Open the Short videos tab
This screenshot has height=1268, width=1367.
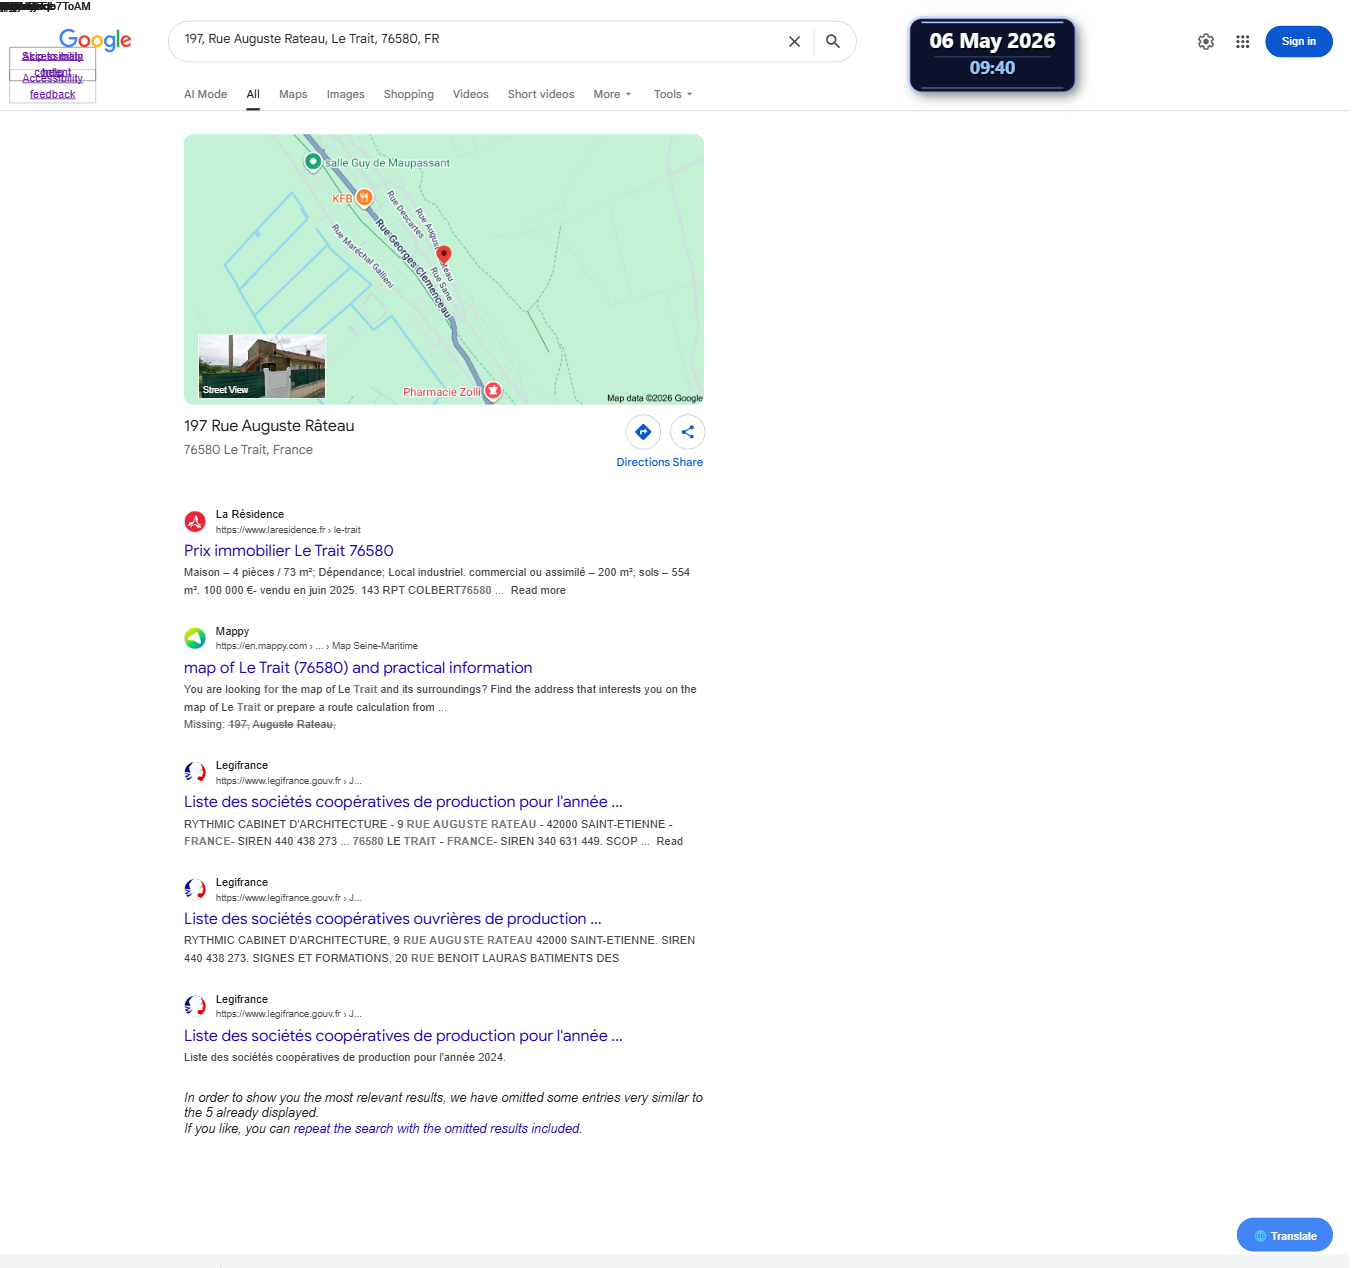click(x=541, y=94)
